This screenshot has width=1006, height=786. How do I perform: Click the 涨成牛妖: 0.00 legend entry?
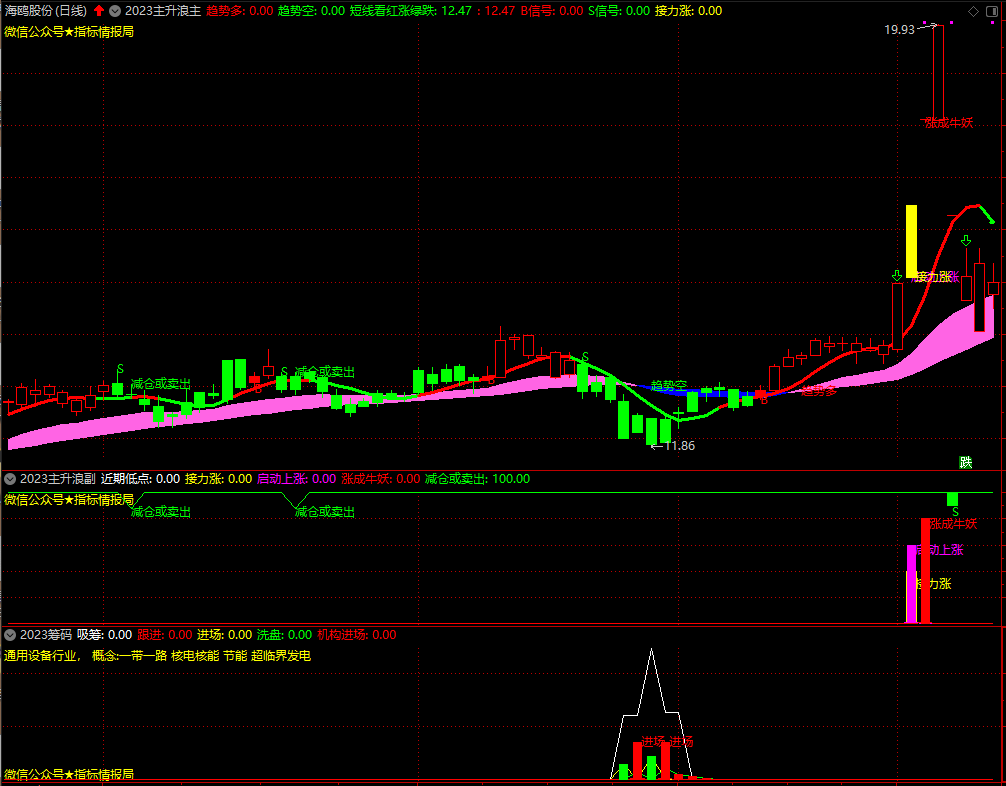(x=381, y=479)
